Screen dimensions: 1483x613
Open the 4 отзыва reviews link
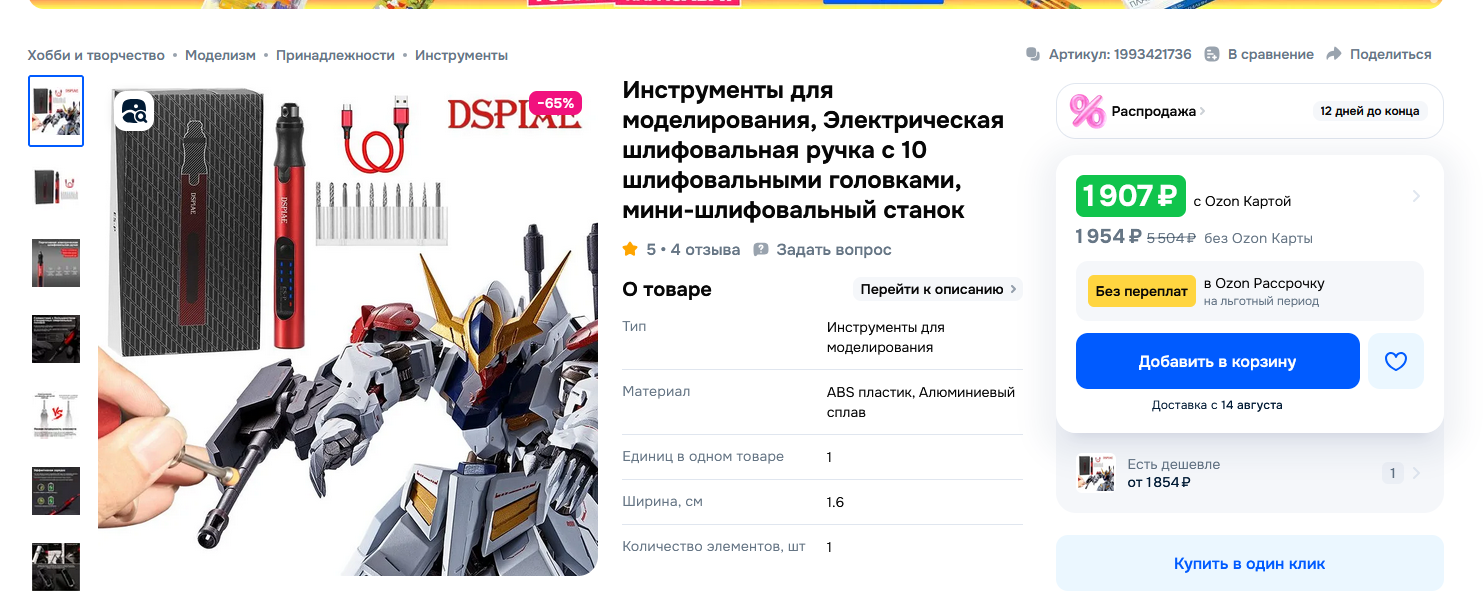click(706, 249)
